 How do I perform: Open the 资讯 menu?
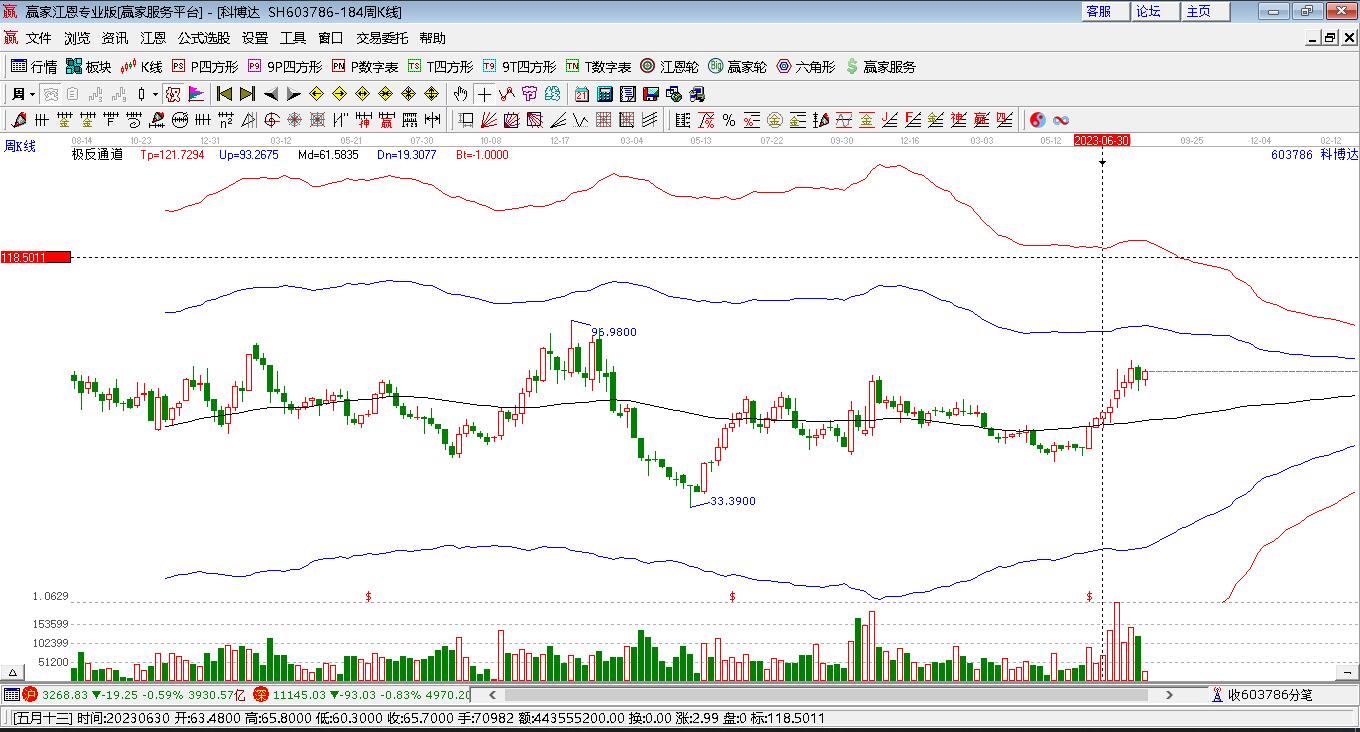pyautogui.click(x=115, y=38)
